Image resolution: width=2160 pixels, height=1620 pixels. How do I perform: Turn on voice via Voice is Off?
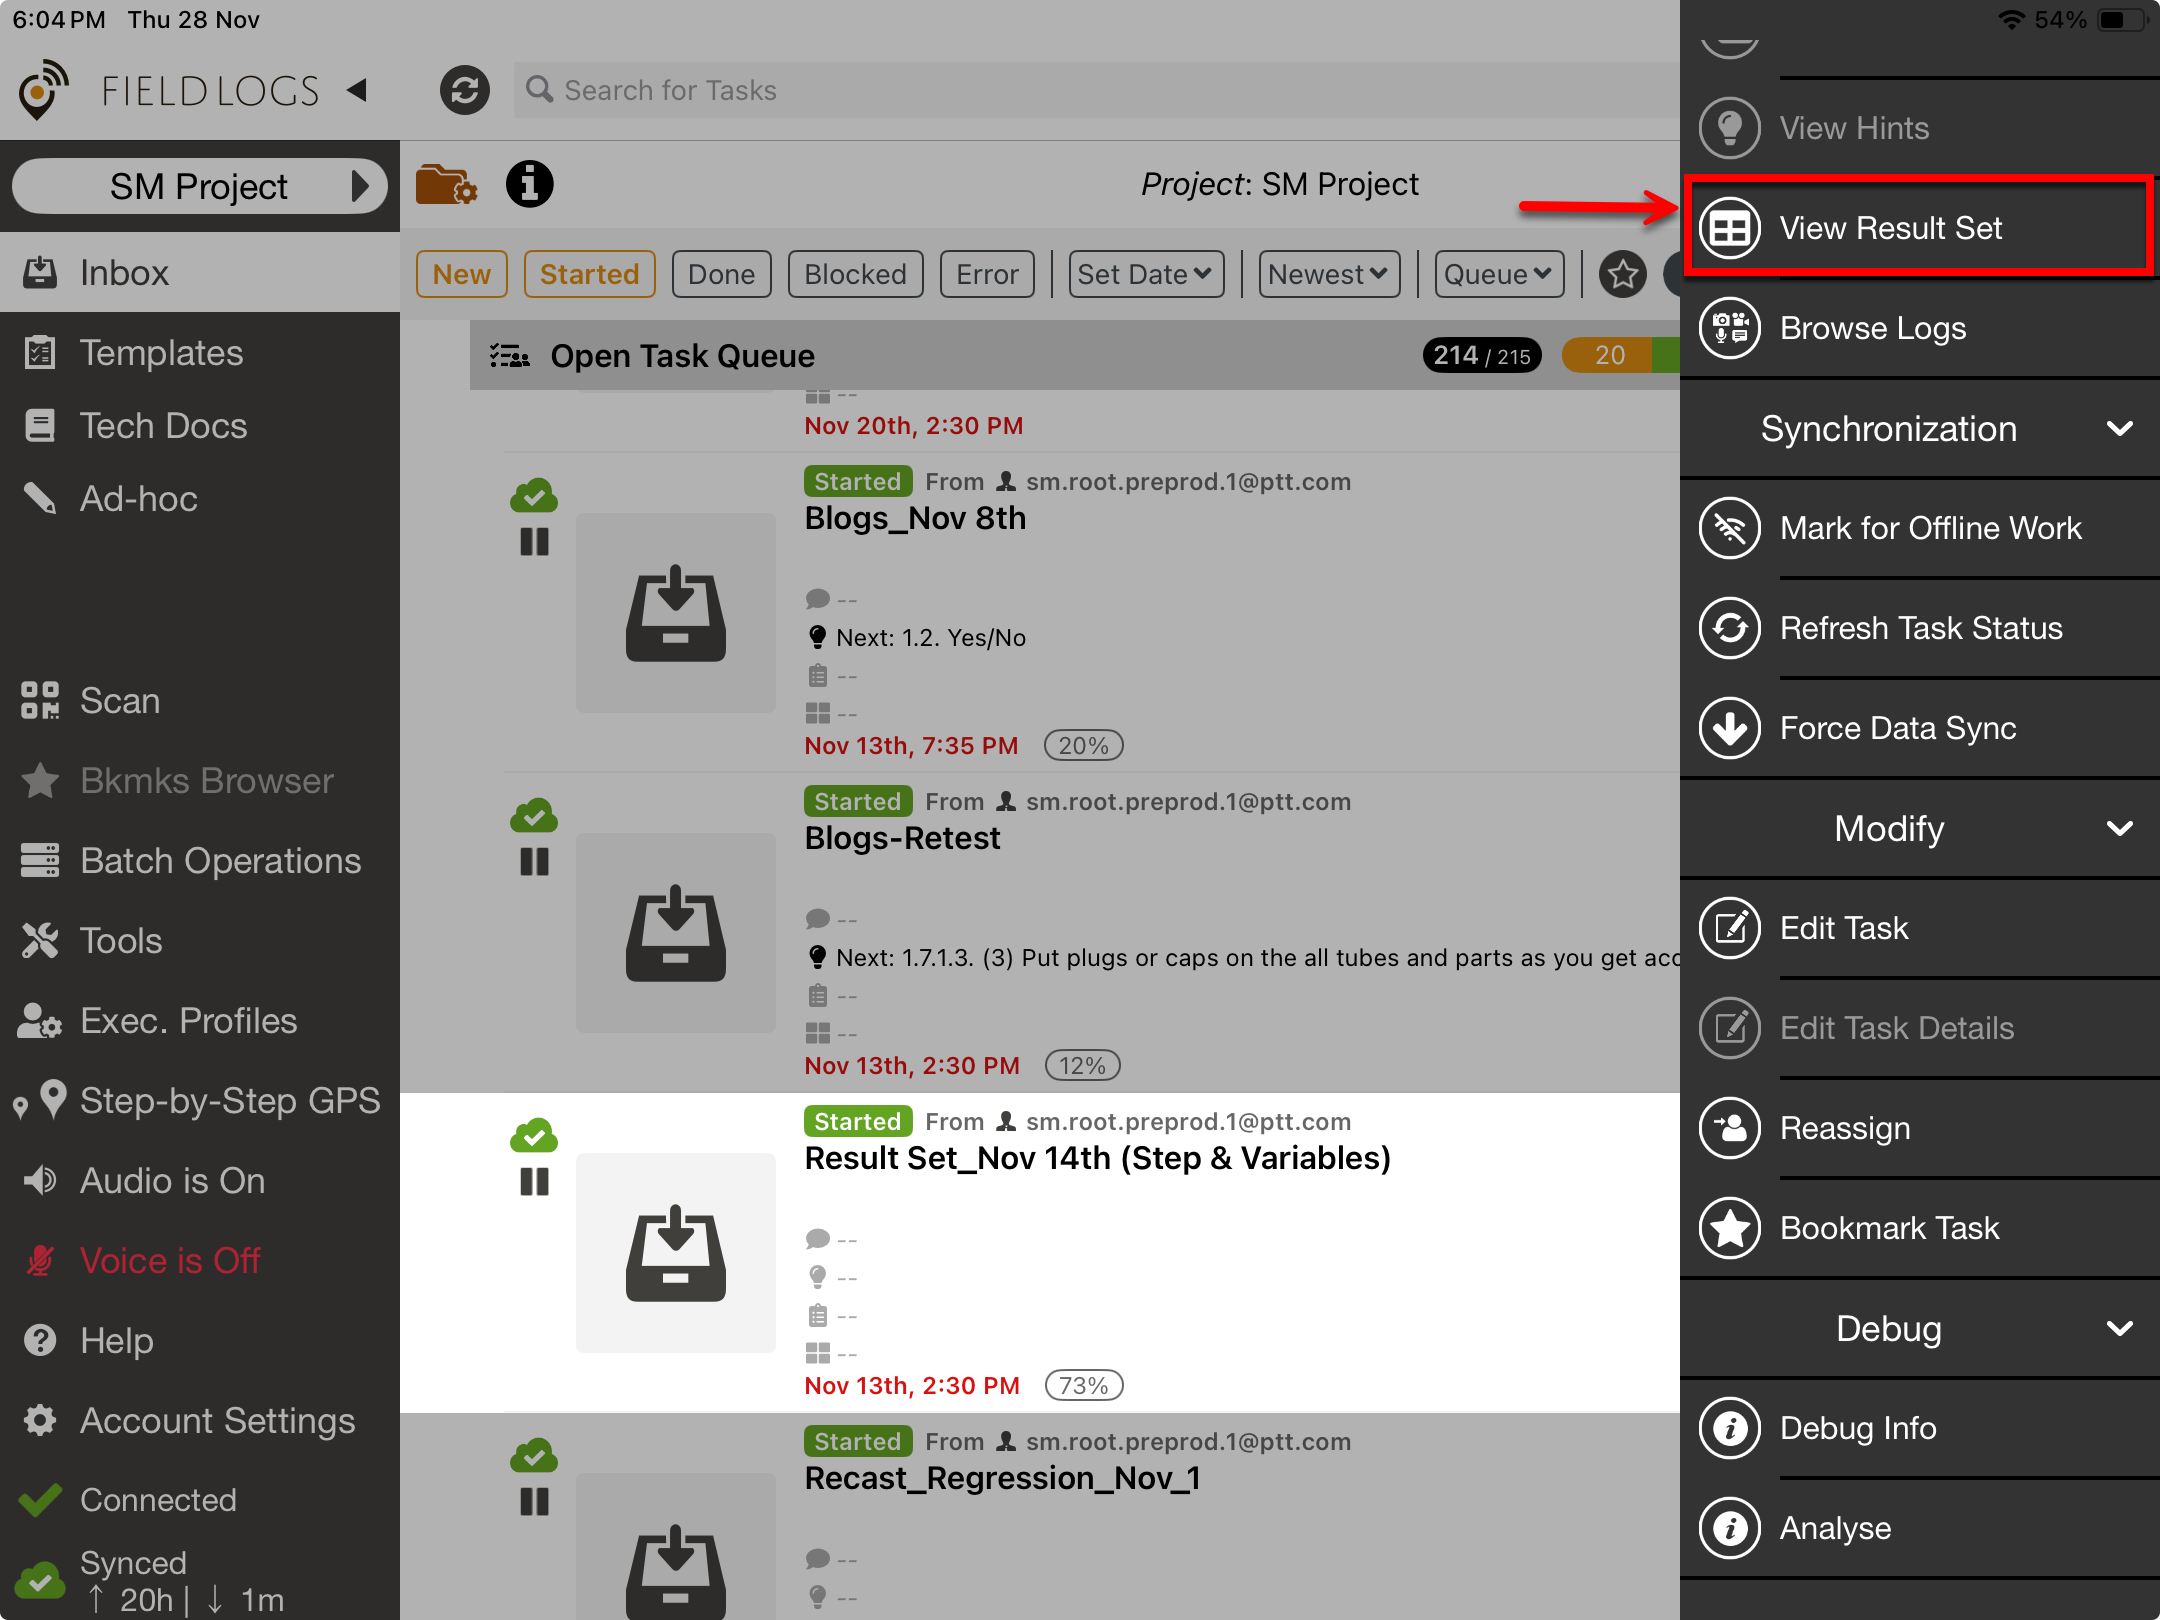click(x=170, y=1260)
